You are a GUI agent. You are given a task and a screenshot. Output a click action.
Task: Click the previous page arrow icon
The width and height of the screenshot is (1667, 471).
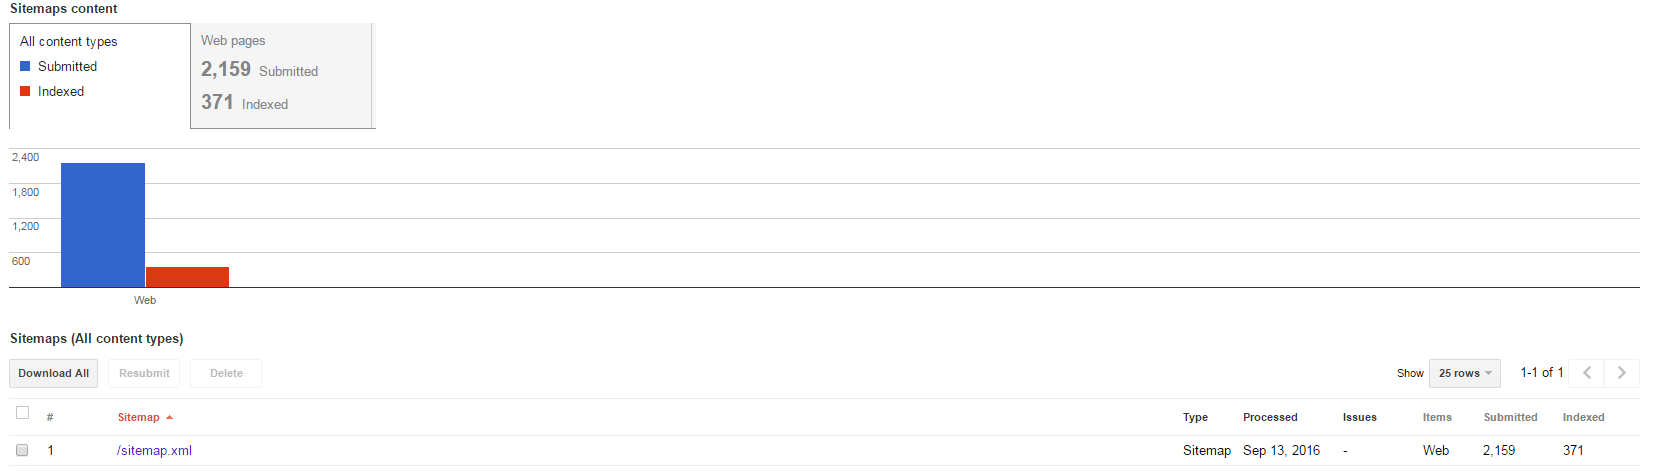coord(1587,373)
